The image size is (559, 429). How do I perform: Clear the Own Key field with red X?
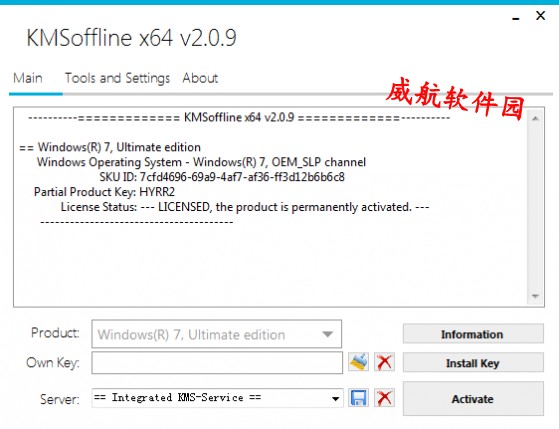(x=384, y=362)
